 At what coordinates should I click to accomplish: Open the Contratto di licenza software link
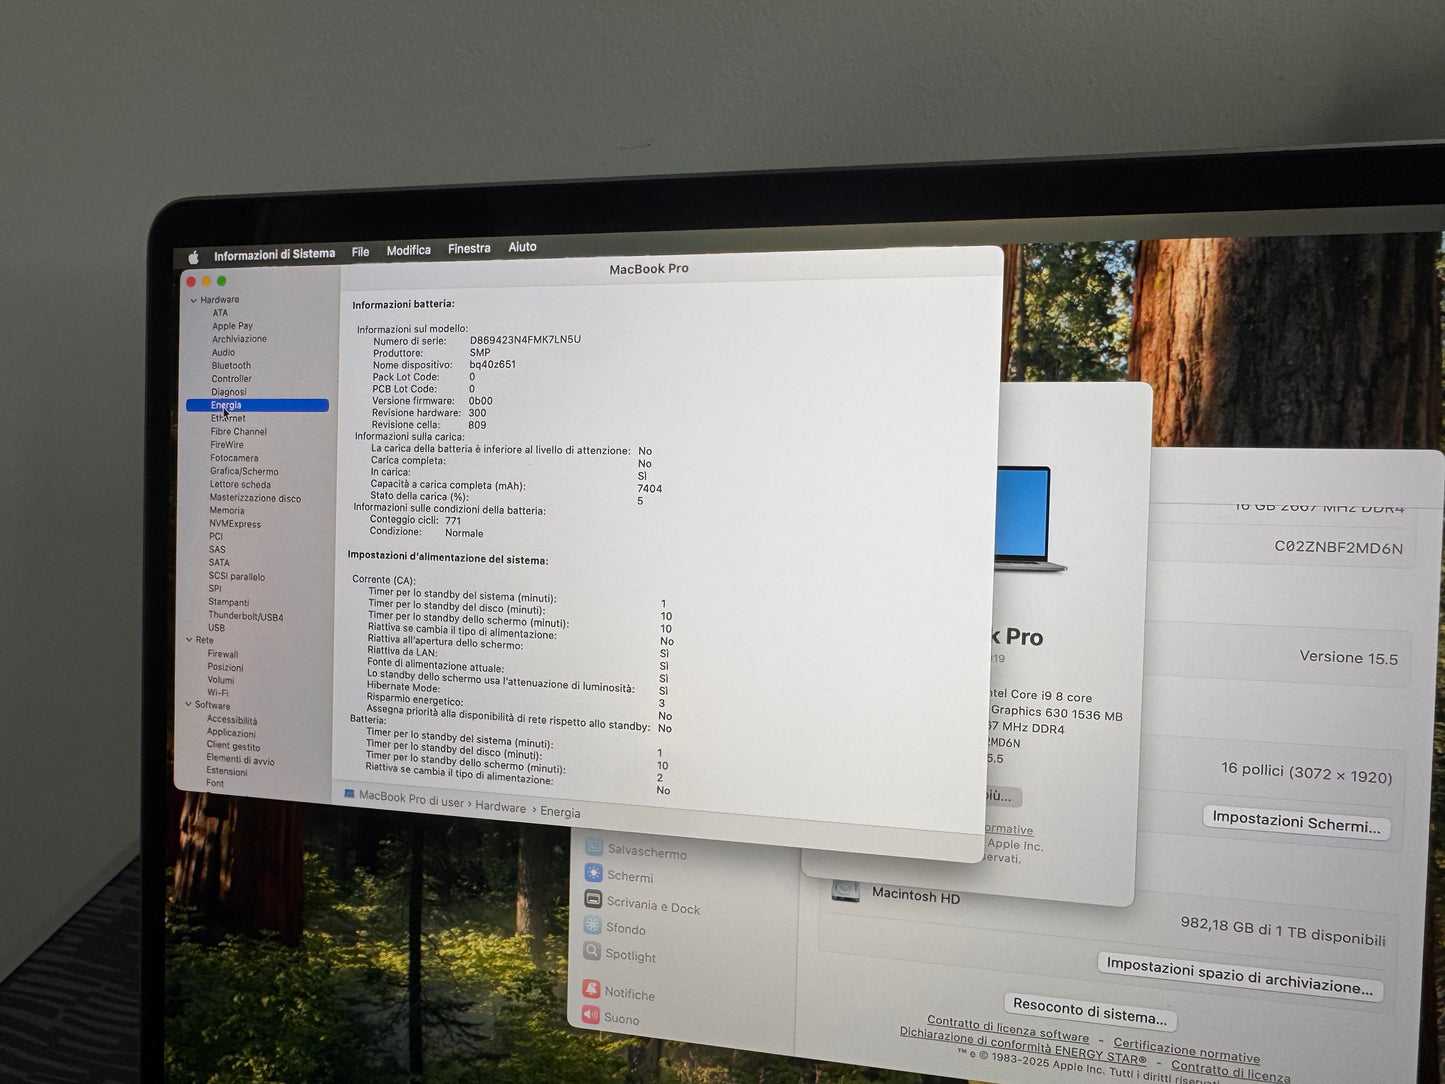coord(1007,1029)
